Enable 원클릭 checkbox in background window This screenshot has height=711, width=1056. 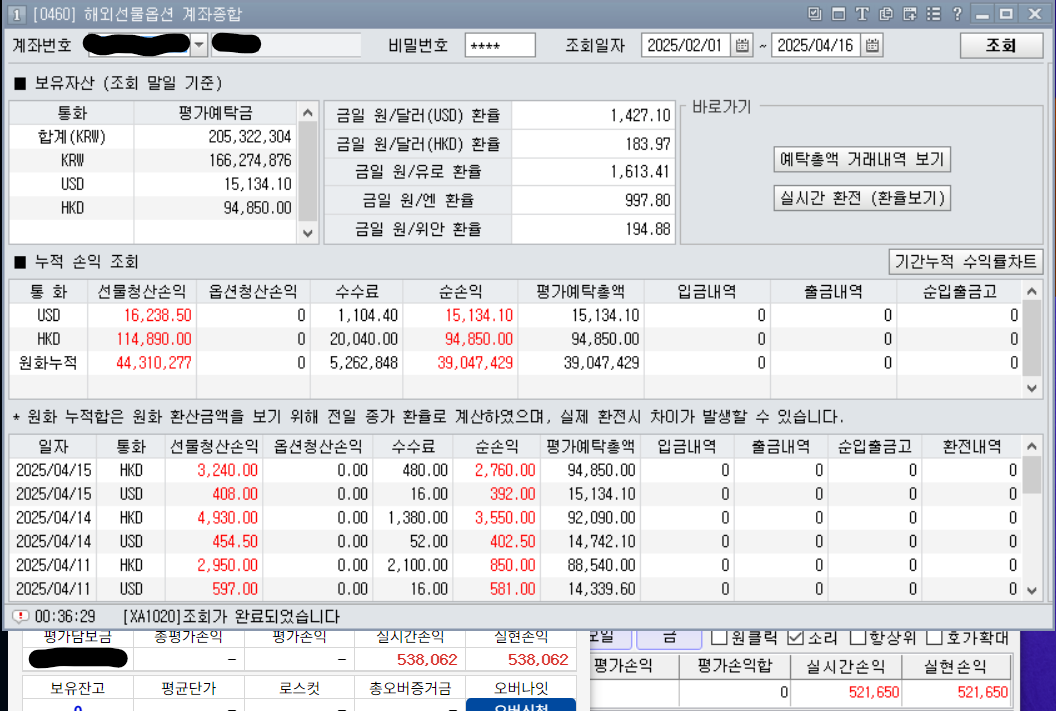719,637
